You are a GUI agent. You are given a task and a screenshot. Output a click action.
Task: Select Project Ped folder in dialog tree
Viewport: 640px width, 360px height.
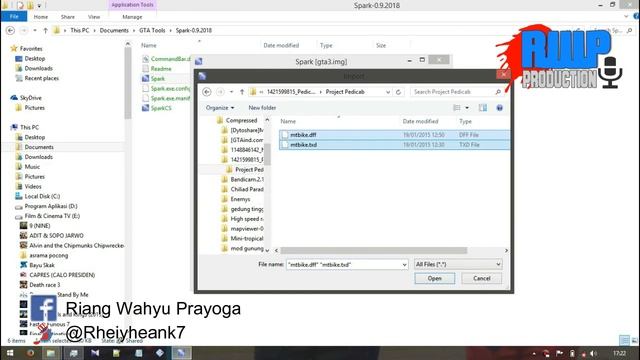pyautogui.click(x=249, y=169)
